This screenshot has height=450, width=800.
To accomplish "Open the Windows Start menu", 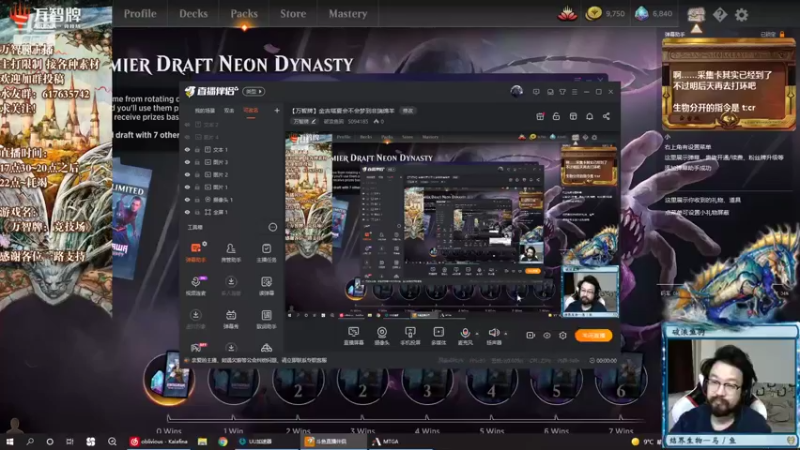I will click(10, 441).
